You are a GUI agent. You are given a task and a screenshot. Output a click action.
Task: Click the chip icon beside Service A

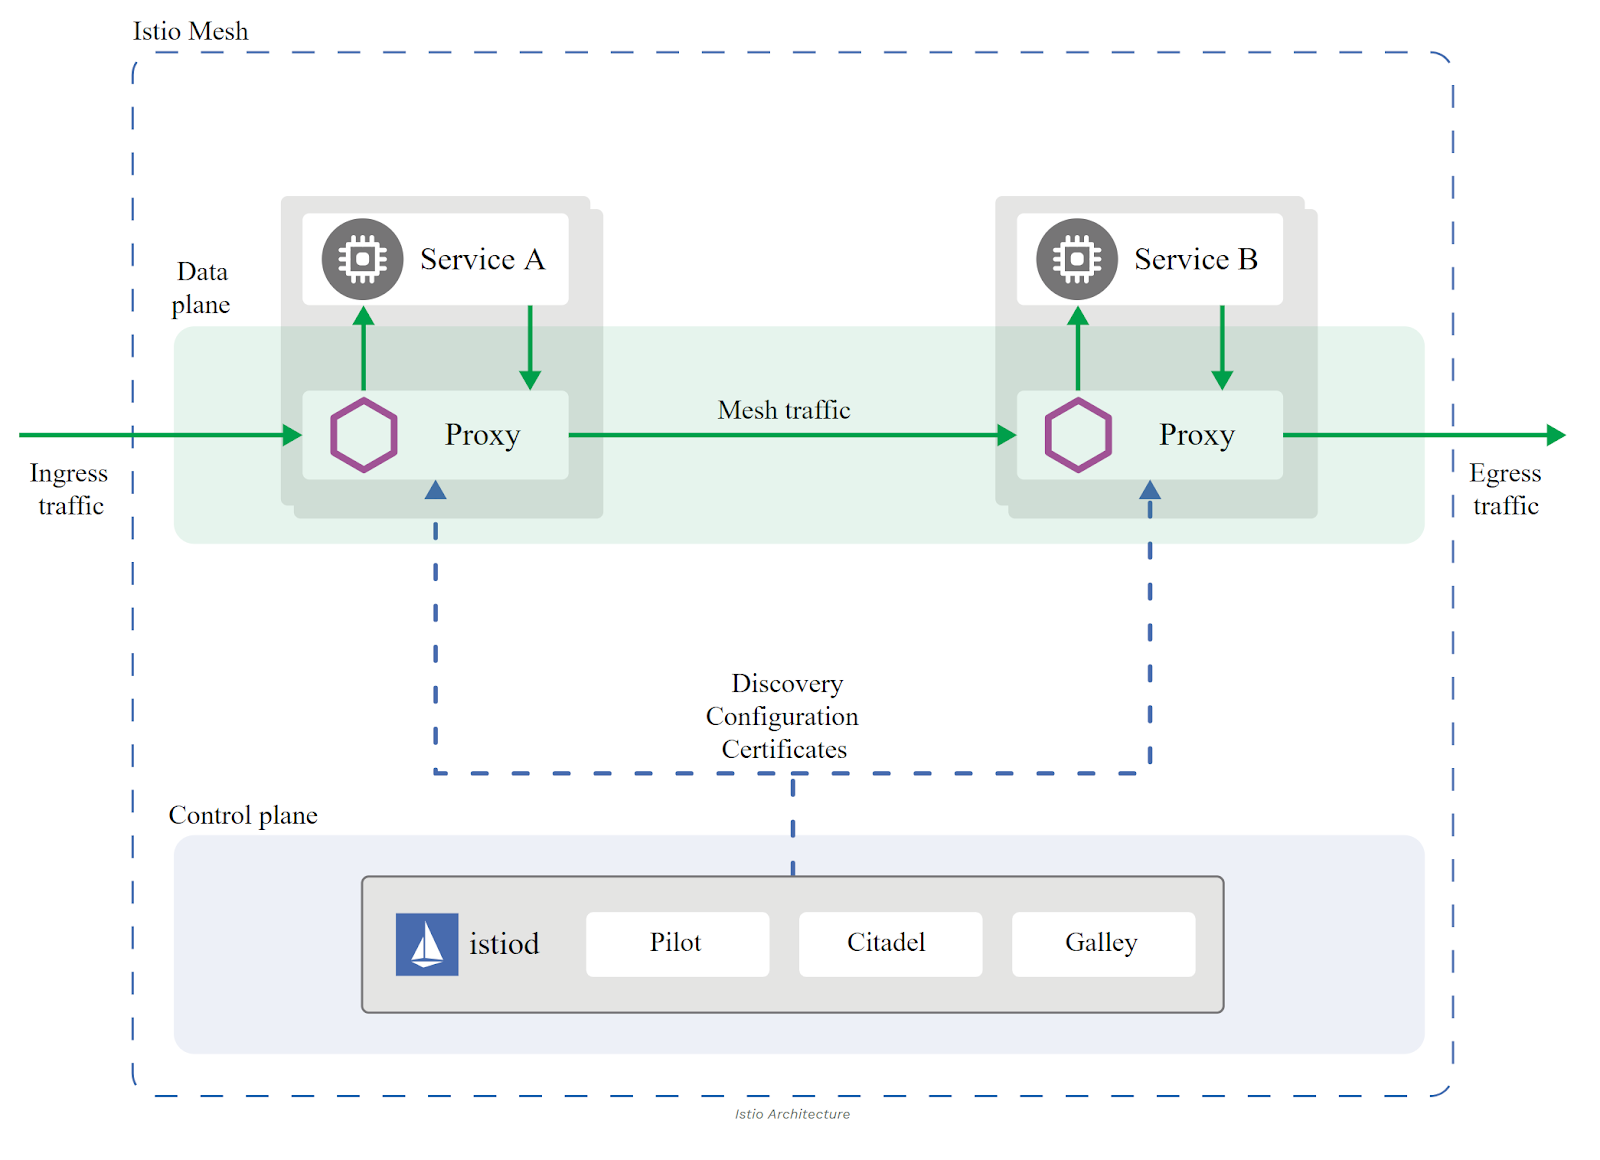tap(362, 259)
